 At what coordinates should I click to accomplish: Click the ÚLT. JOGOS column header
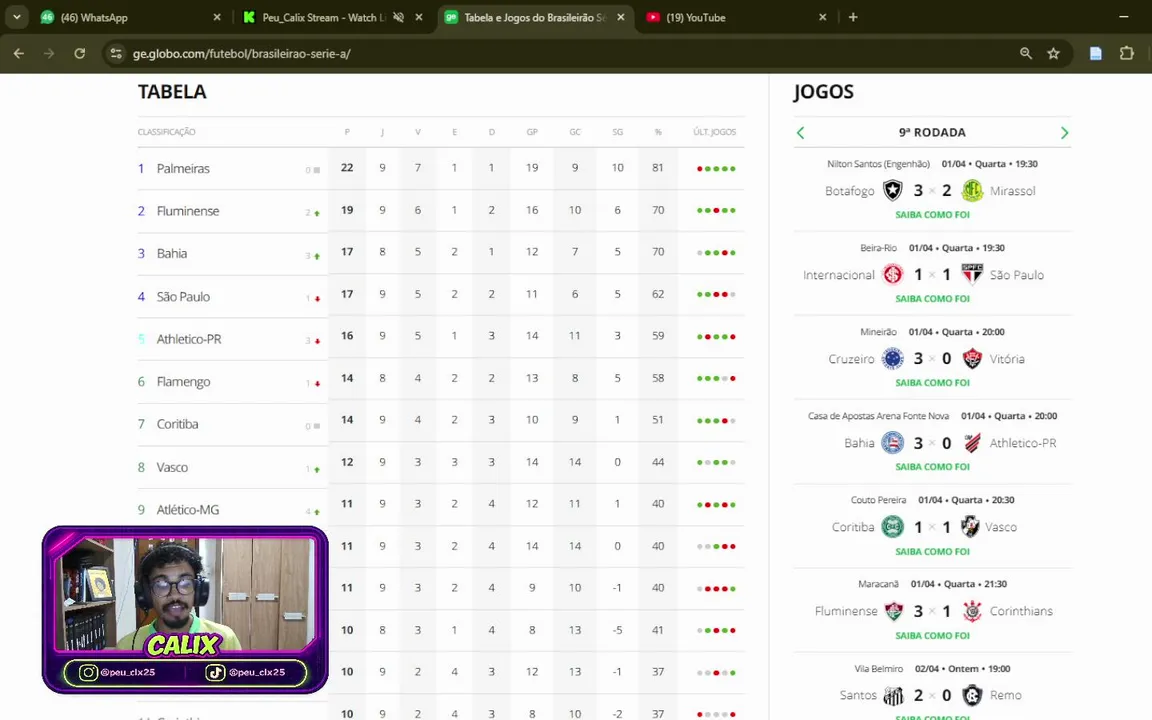pyautogui.click(x=714, y=132)
